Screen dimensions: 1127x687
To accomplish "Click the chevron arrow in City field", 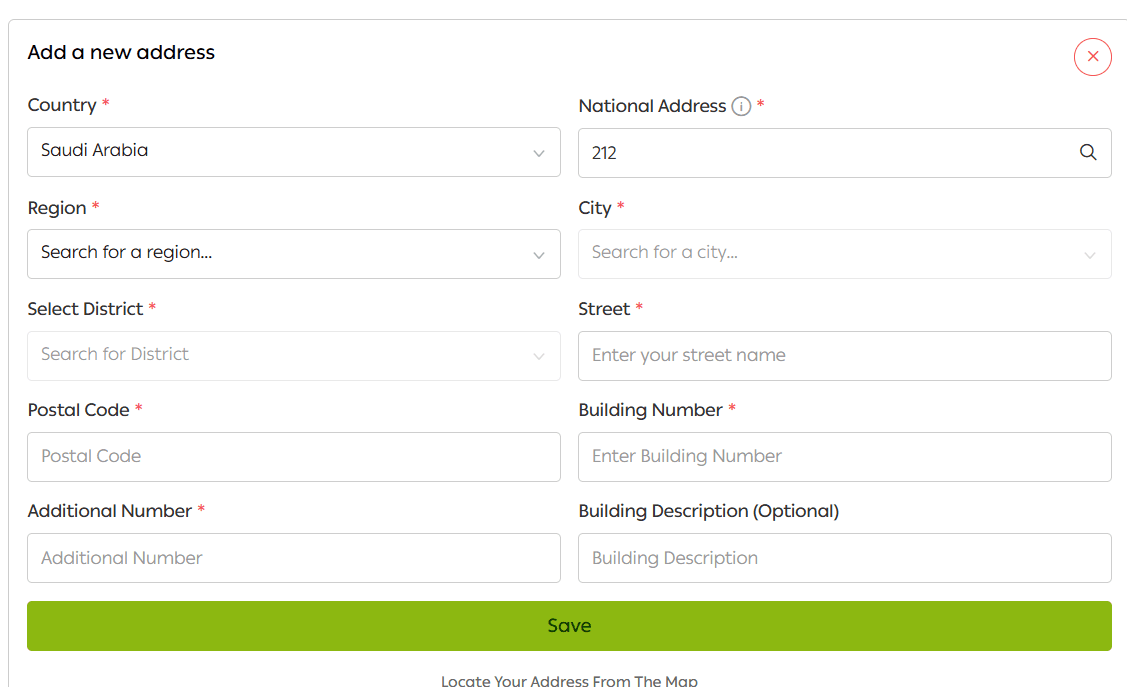I will pyautogui.click(x=1090, y=256).
